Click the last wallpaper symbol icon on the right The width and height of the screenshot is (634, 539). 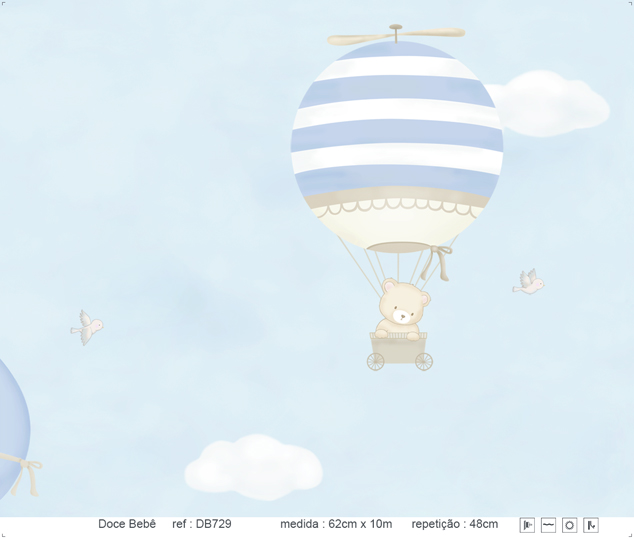coord(591,525)
